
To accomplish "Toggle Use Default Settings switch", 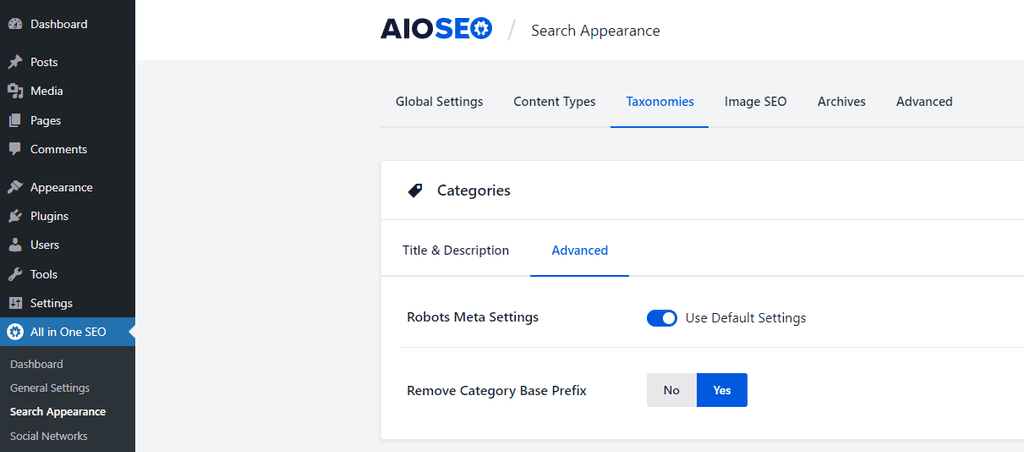I will click(662, 318).
